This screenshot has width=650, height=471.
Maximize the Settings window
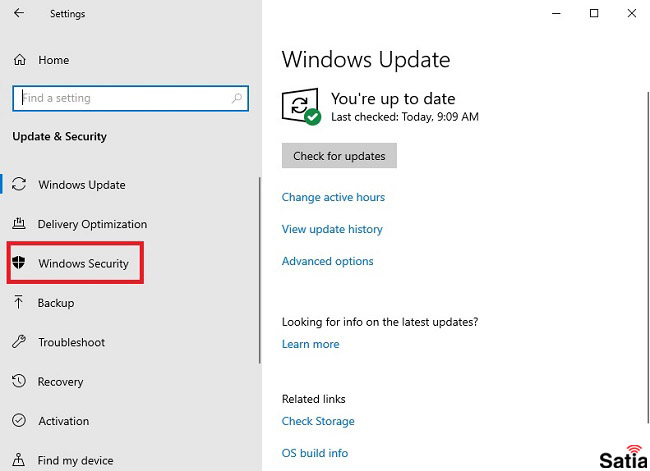pos(594,13)
